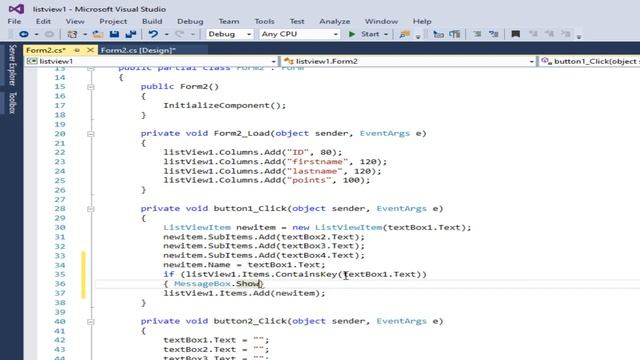Undo the last edit using the toolbar arrow

153,34
